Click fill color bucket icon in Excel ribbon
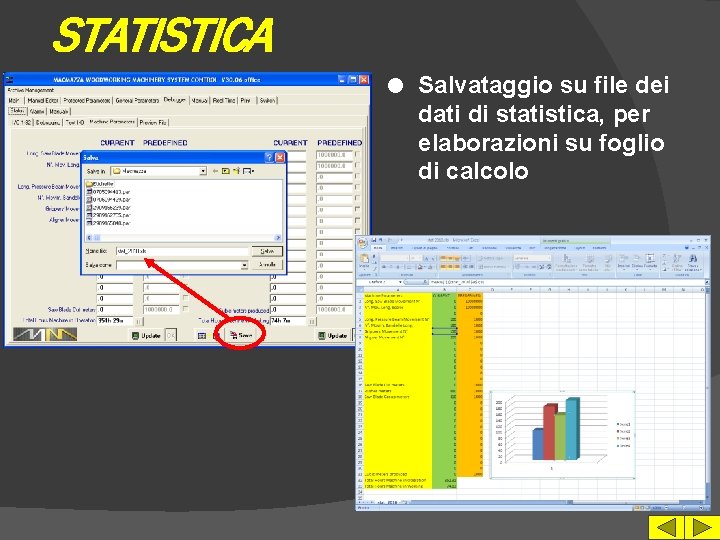The image size is (720, 540). 421,267
